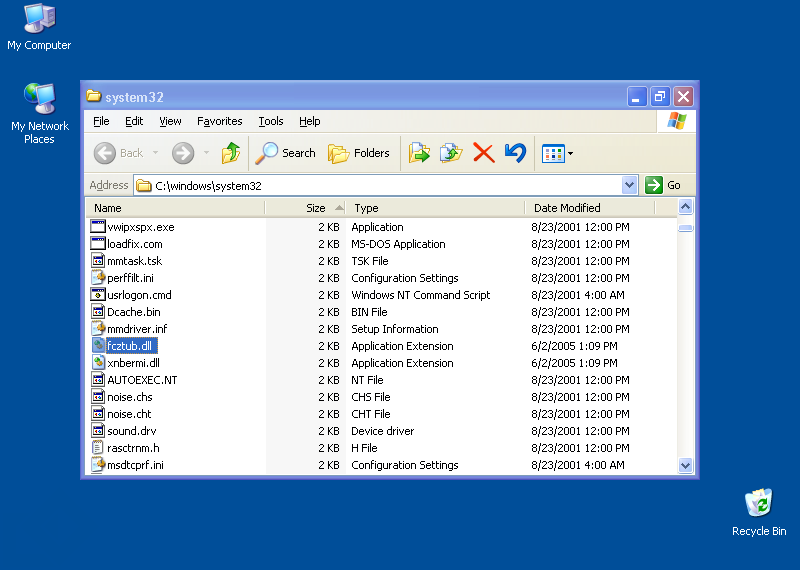Toggle the Folders pane
This screenshot has width=800, height=570.
pos(359,153)
